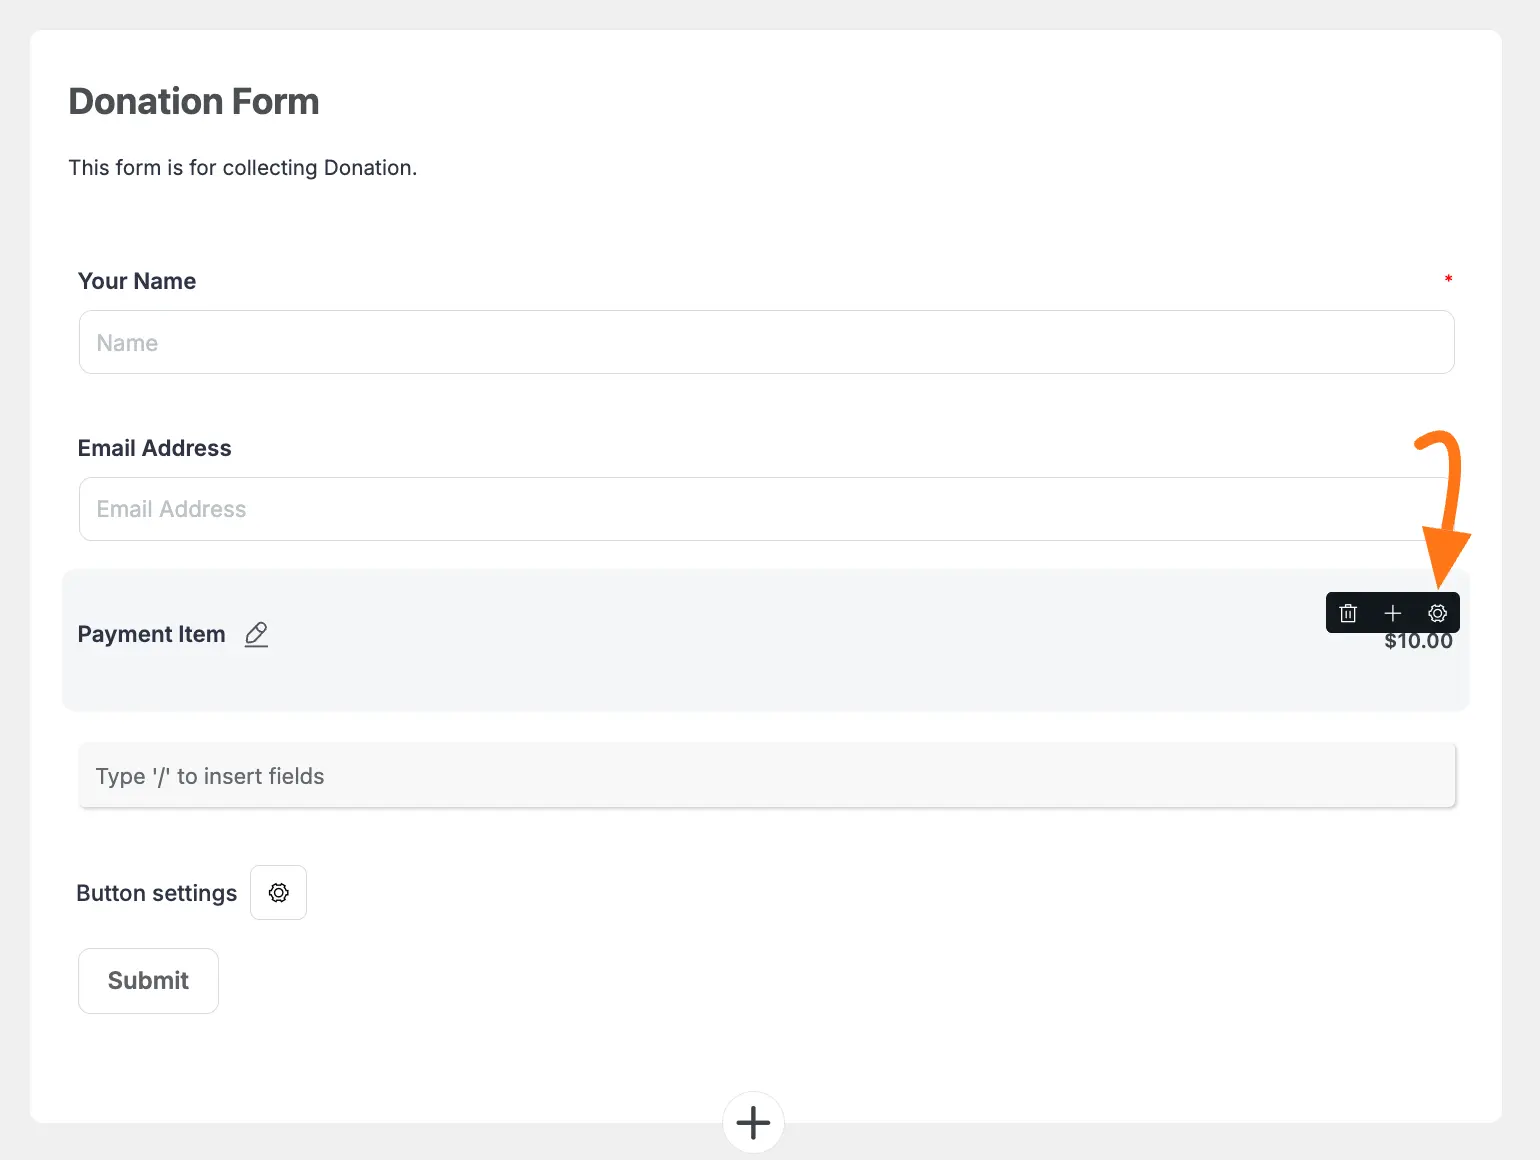Click the red required asterisk
The width and height of the screenshot is (1540, 1160).
(x=1448, y=279)
